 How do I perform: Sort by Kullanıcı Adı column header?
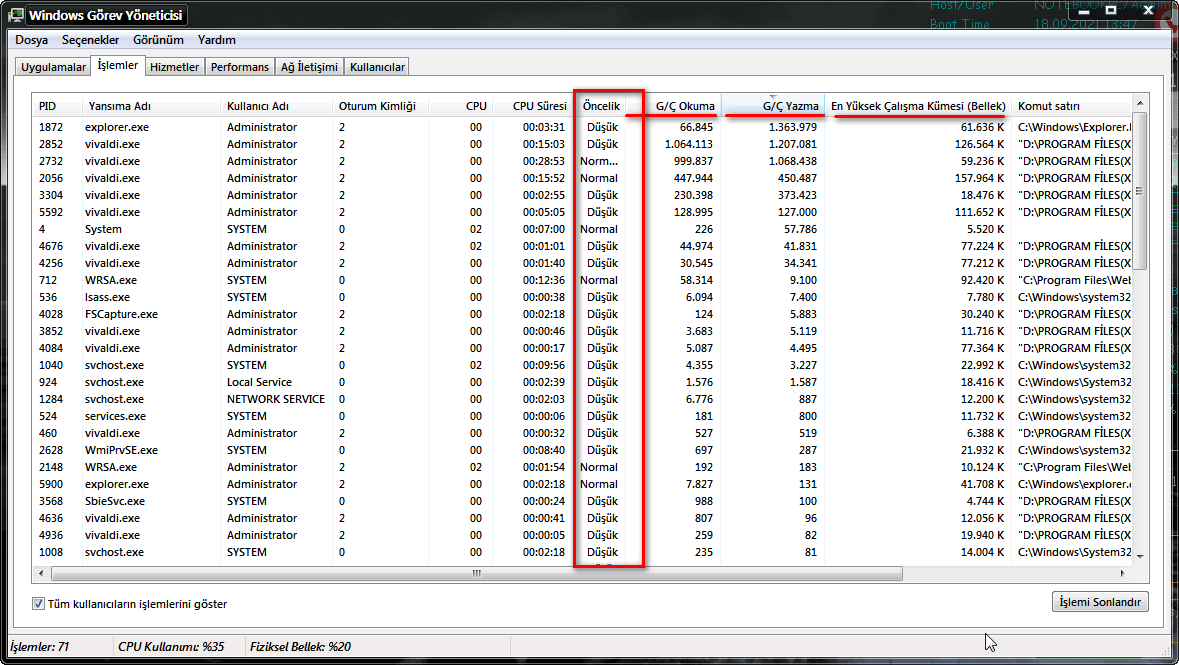click(277, 106)
